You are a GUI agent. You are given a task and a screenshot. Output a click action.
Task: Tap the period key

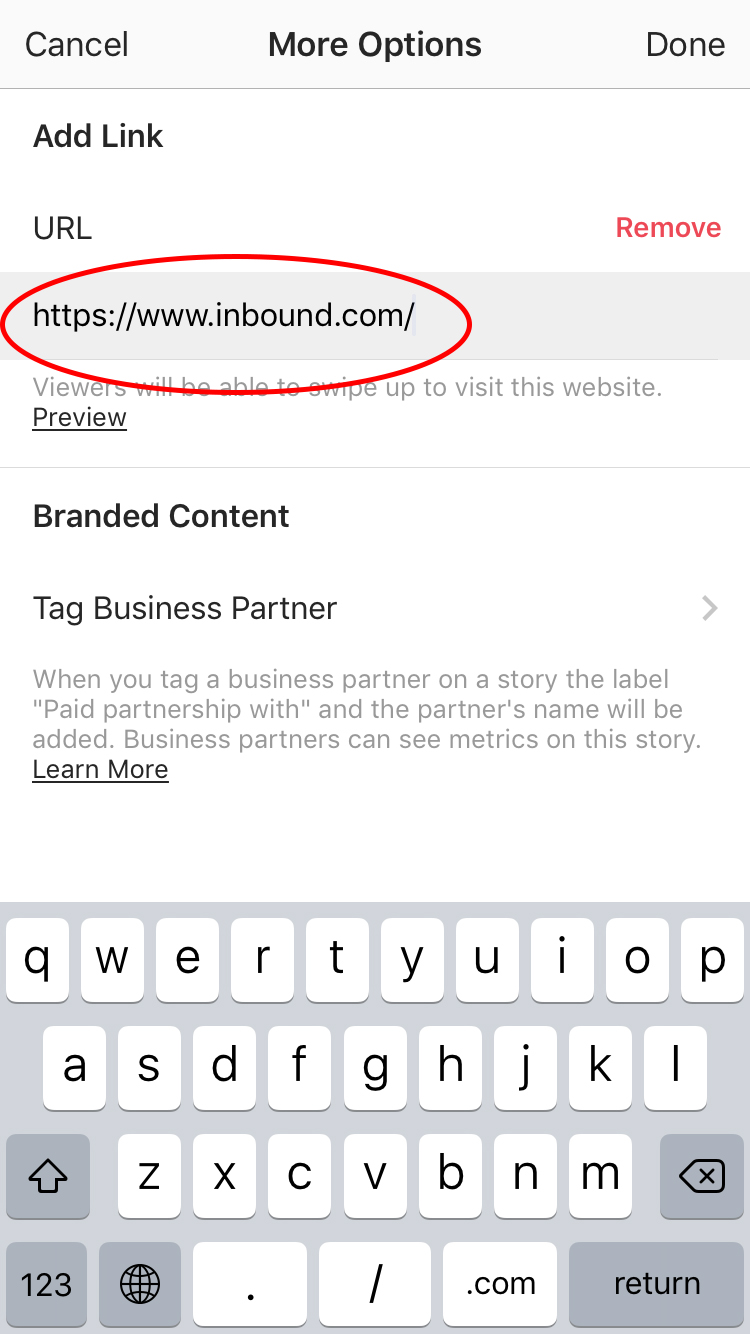[x=250, y=1284]
